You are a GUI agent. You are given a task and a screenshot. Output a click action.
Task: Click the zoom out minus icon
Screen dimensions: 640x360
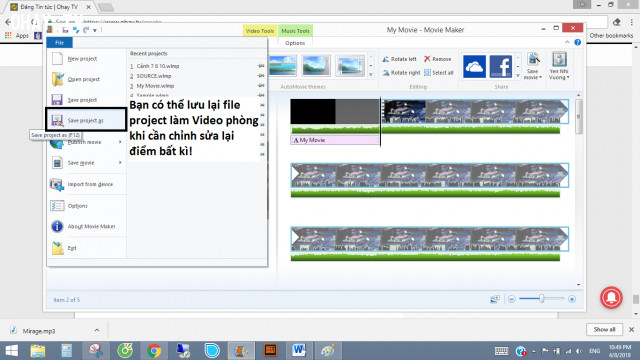pos(511,299)
